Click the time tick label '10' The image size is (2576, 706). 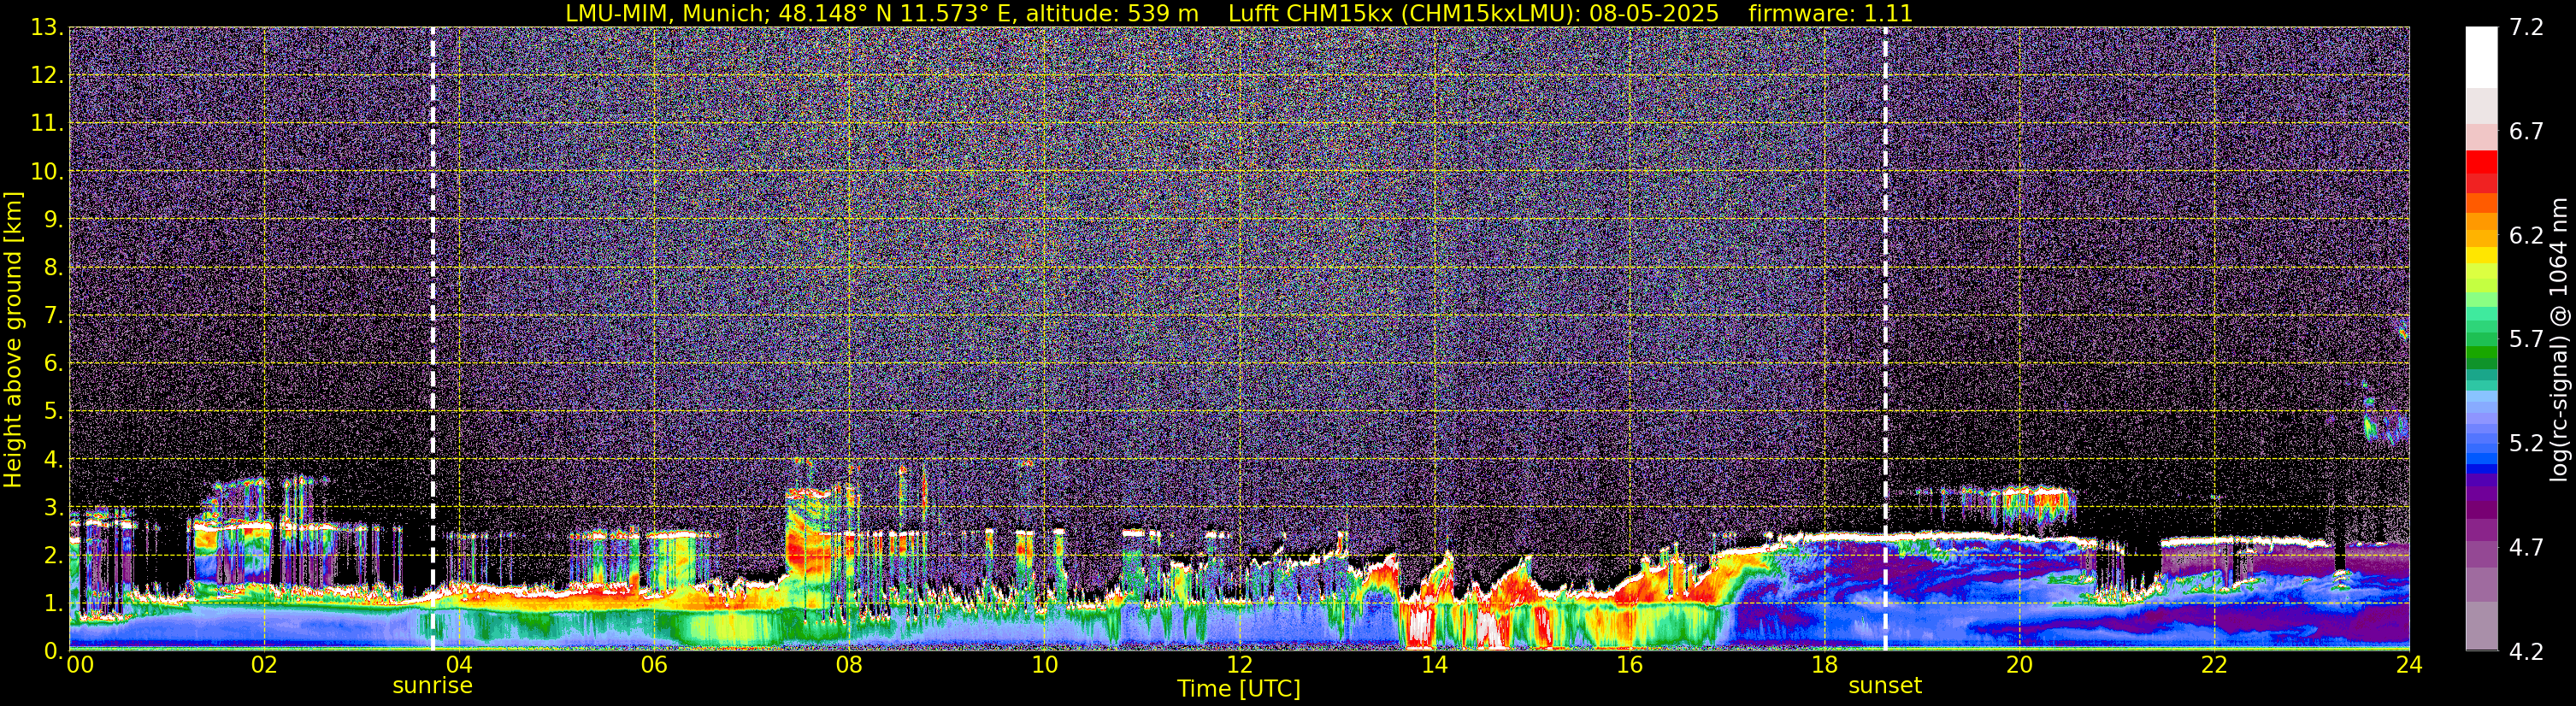click(1044, 665)
